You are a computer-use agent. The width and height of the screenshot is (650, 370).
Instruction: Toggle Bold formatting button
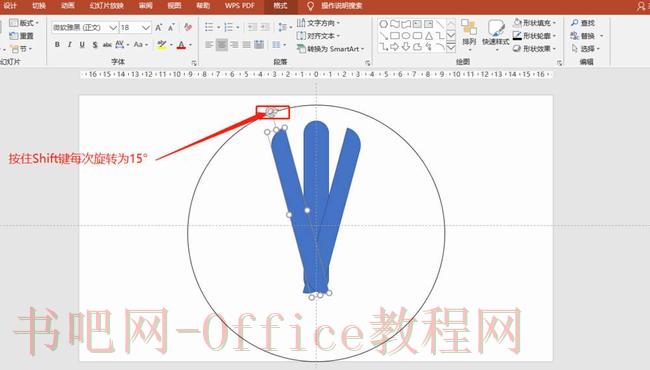57,44
